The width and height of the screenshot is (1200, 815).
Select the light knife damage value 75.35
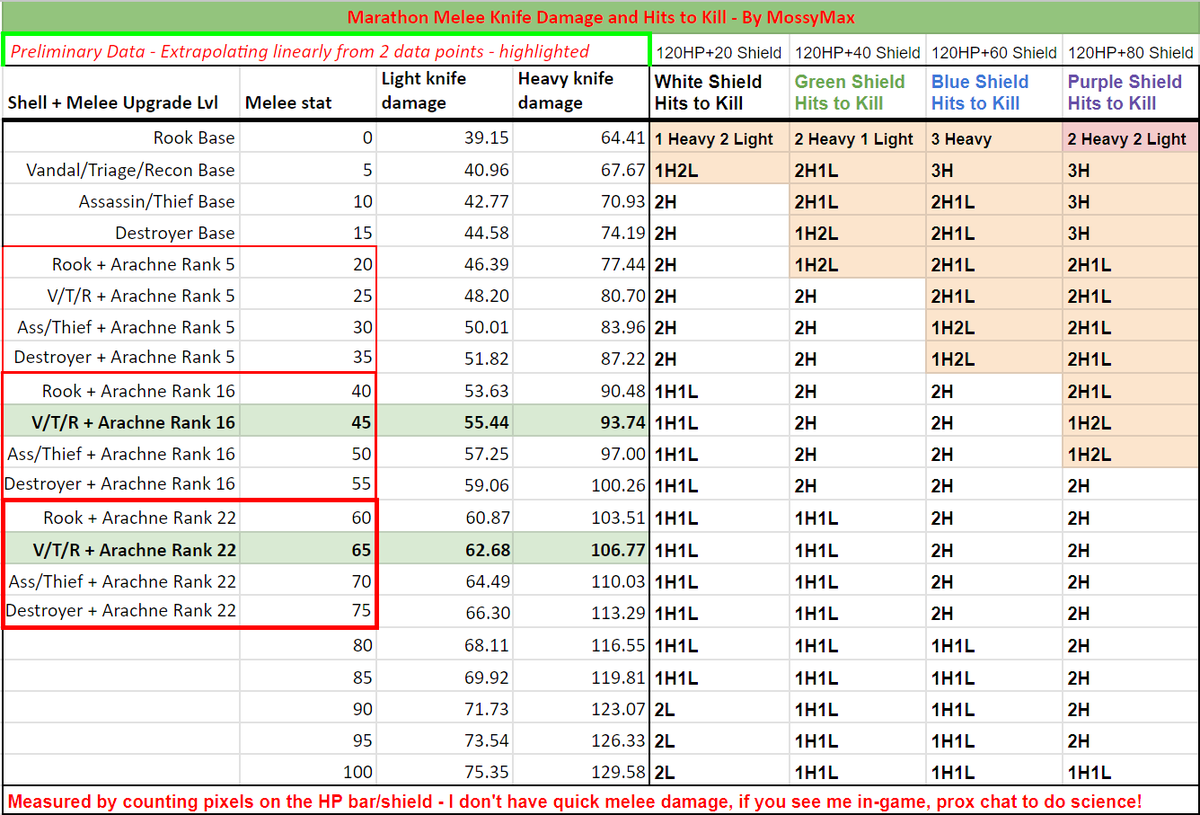445,772
